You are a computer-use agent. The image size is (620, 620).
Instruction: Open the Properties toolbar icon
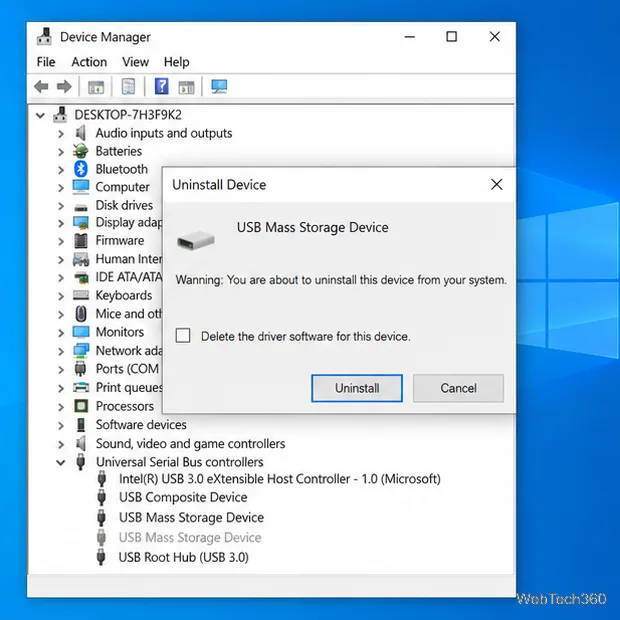[x=129, y=86]
